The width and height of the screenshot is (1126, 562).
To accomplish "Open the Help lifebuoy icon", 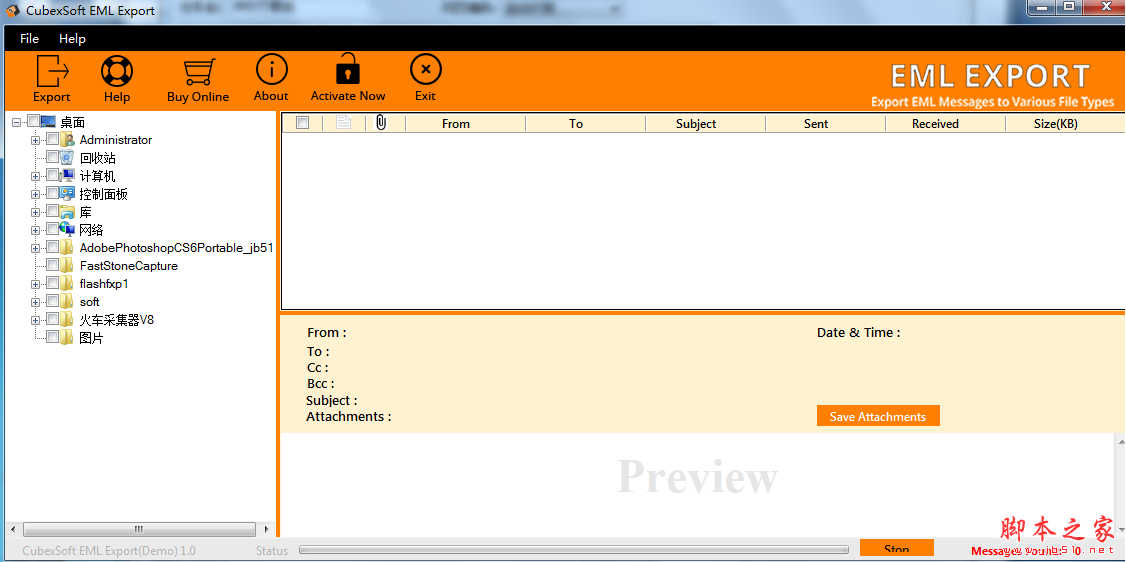I will pos(116,71).
